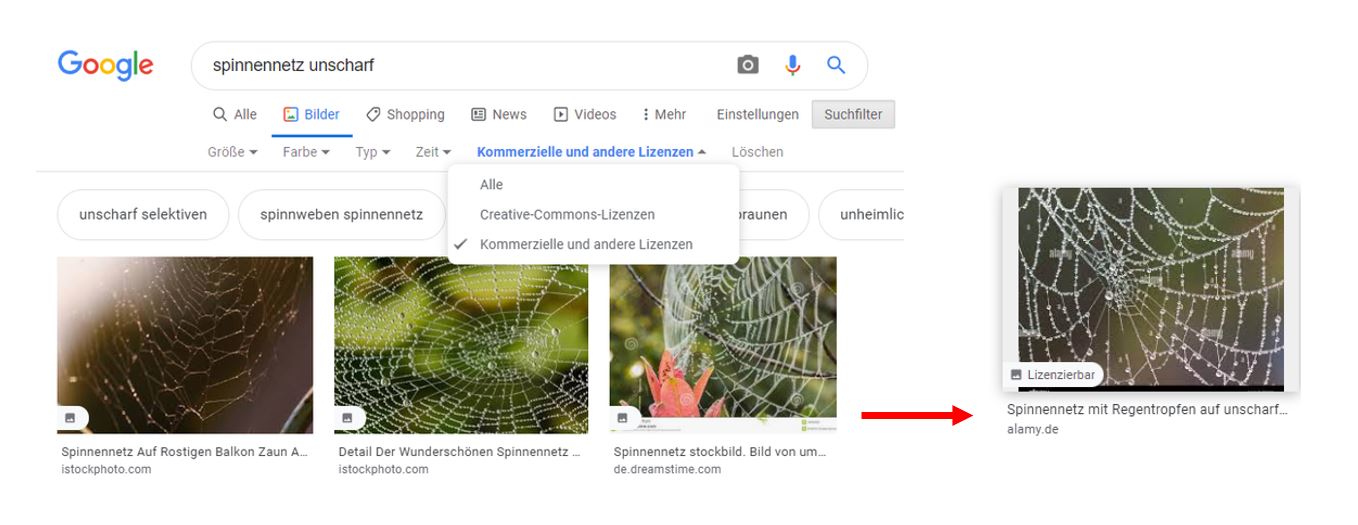Click the de.dreamstime.com source text
Screen dimensions: 1358x525
click(x=667, y=469)
